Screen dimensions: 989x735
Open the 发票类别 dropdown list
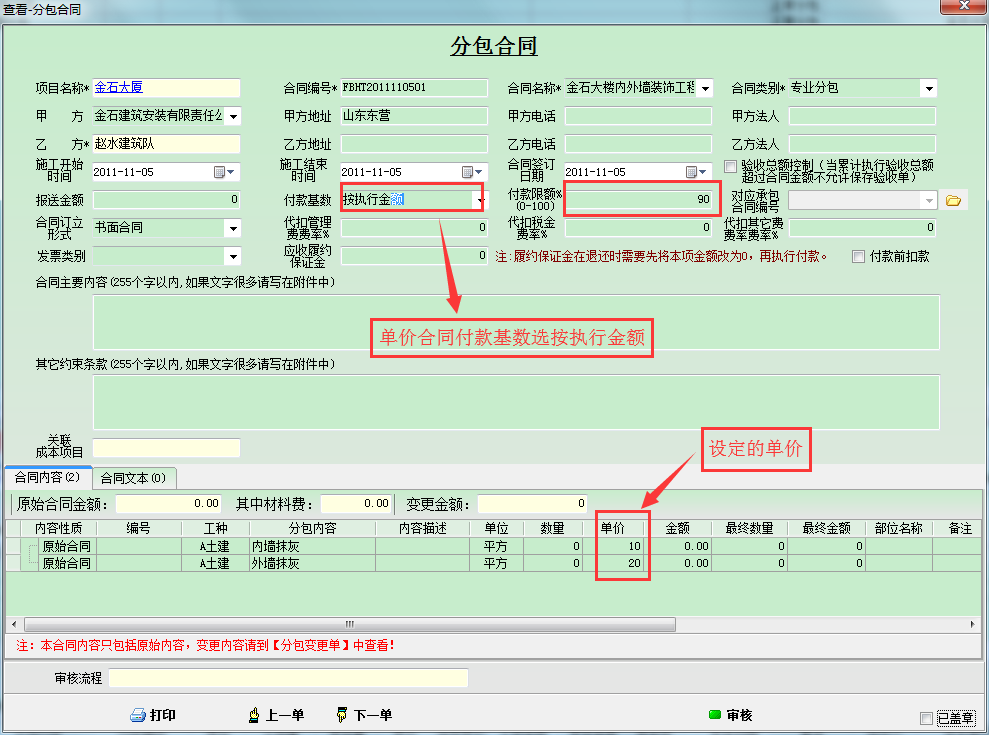click(232, 256)
